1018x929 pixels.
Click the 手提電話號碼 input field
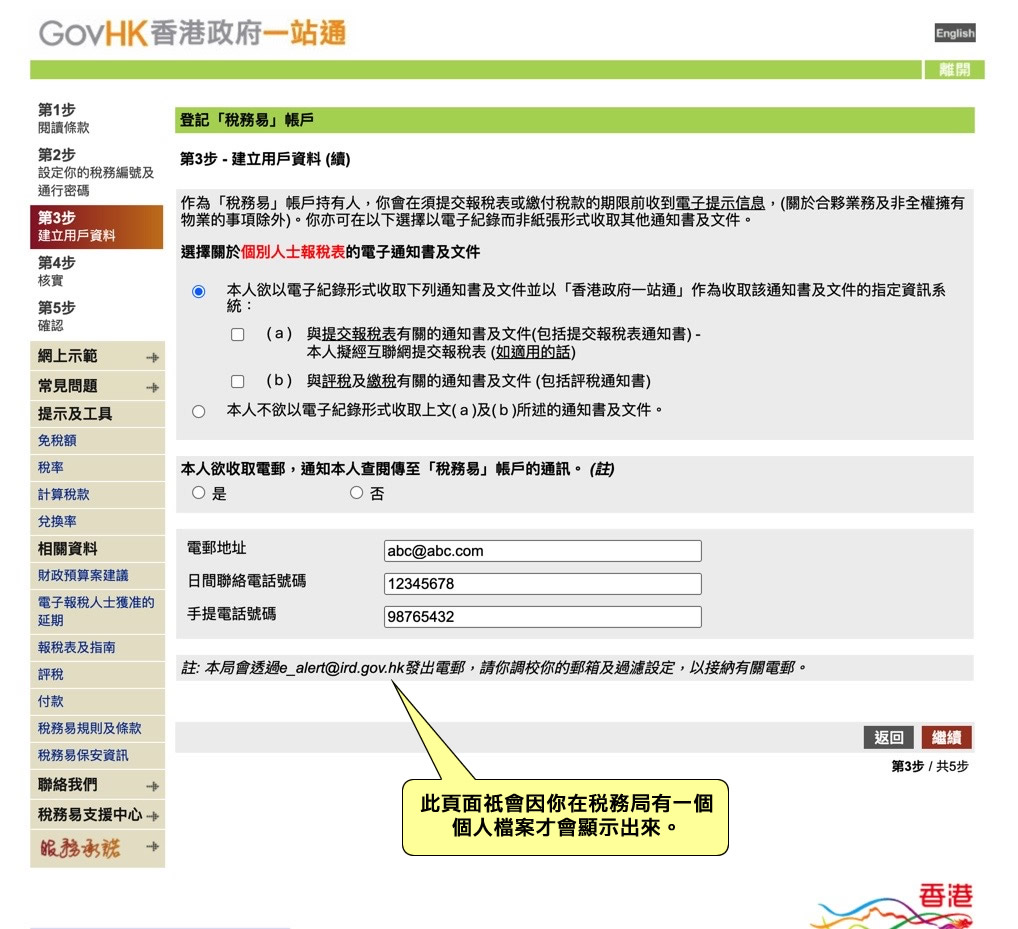pos(543,617)
